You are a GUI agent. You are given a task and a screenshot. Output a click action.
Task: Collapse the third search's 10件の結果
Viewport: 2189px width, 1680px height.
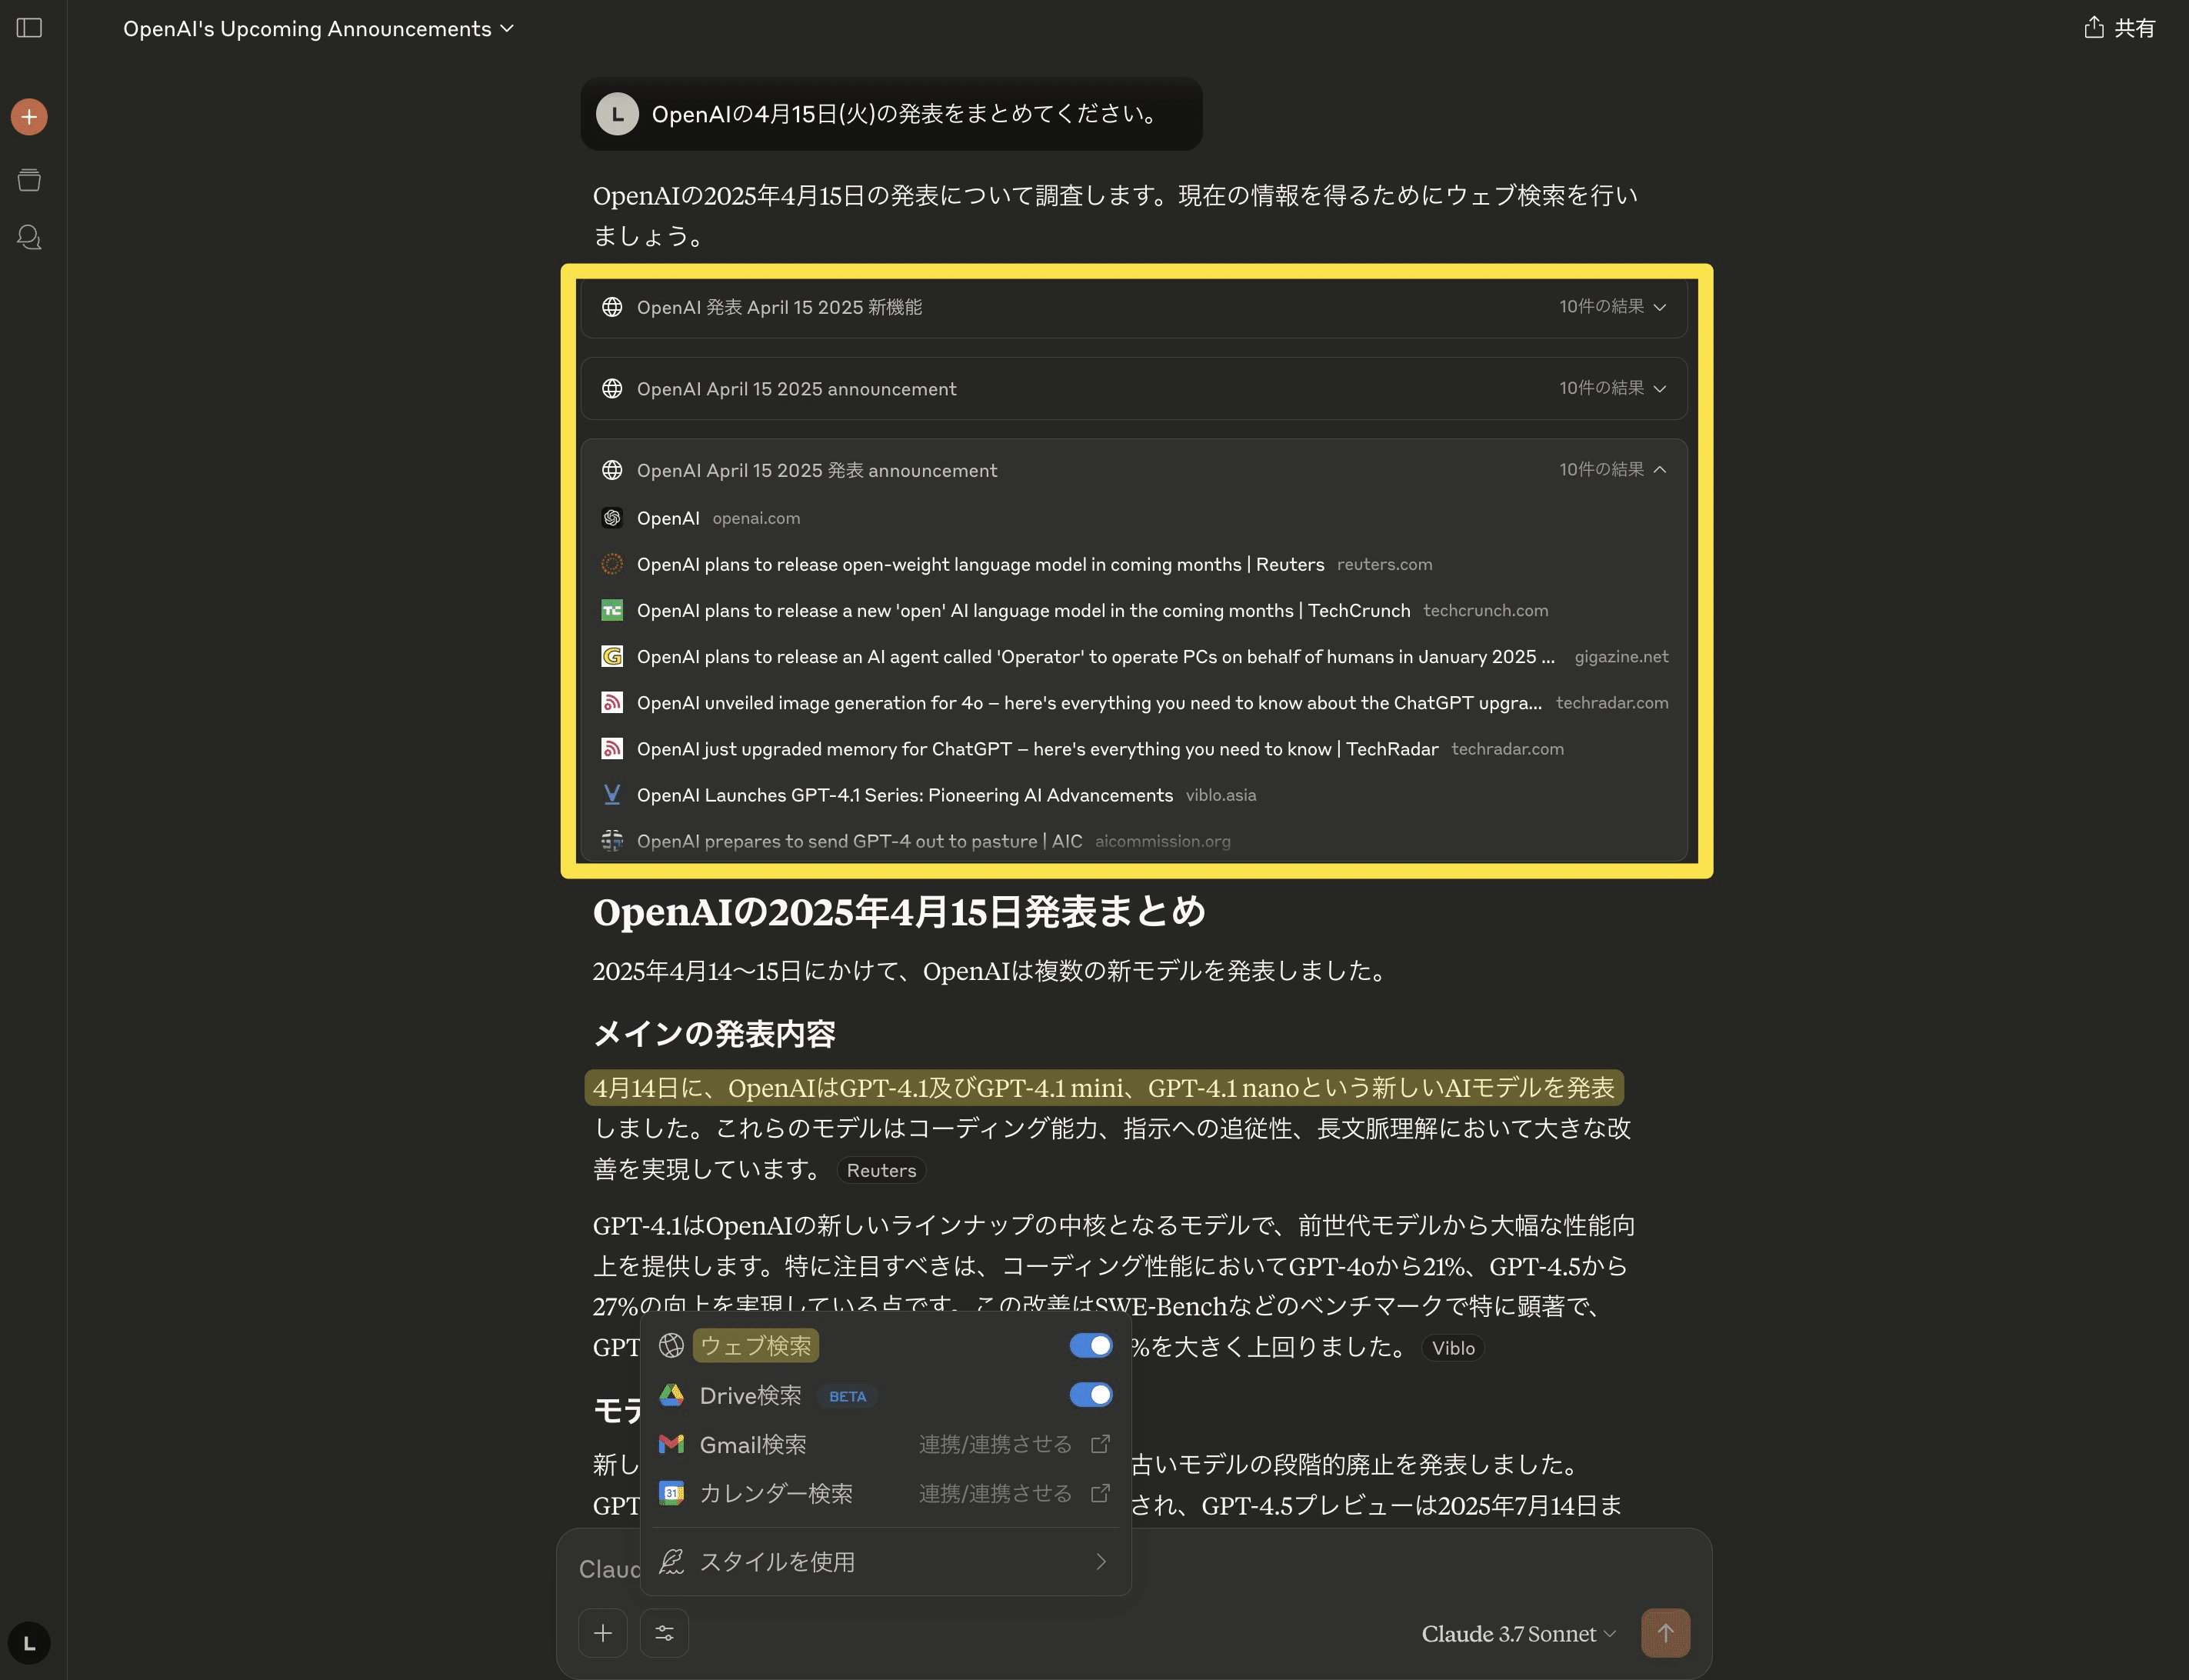coord(1612,470)
